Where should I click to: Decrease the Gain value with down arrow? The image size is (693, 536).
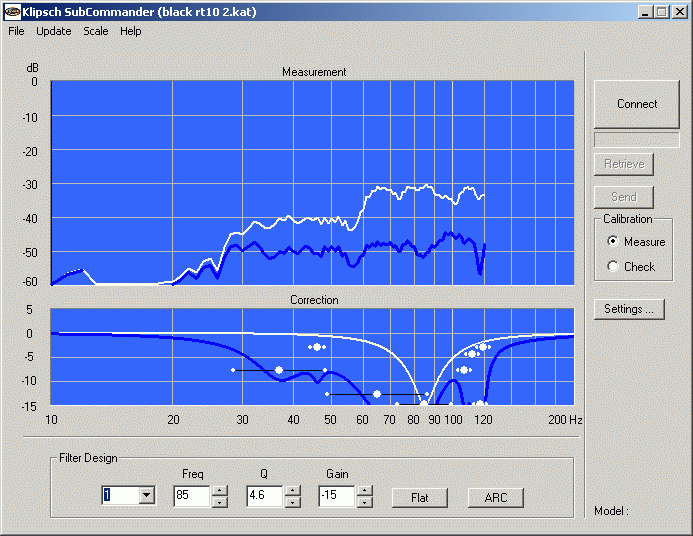(364, 502)
